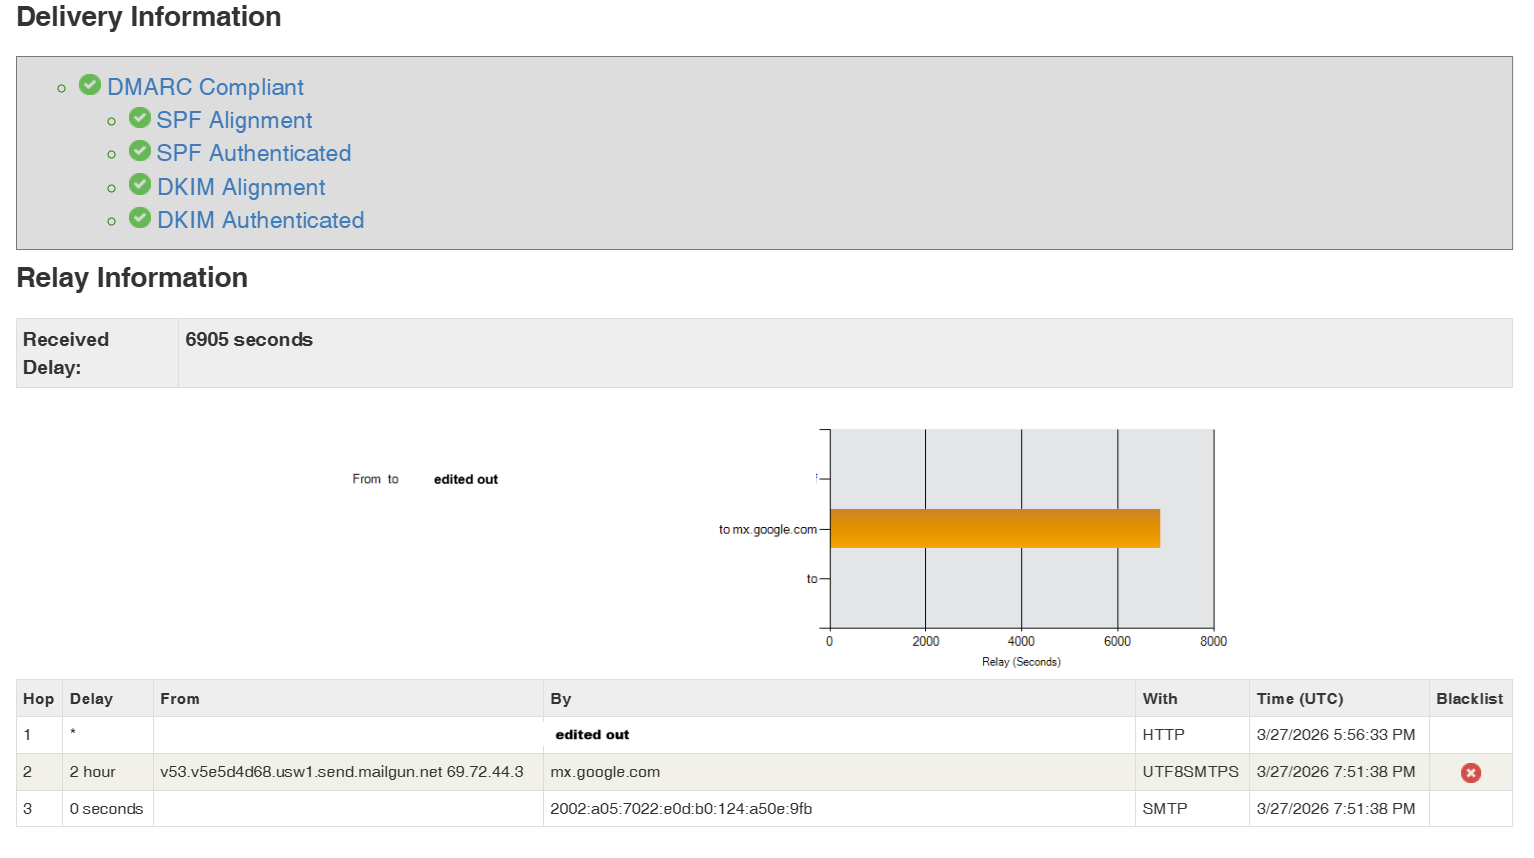Screen dimensions: 1534x858
Task: Open the DMARC Compliant link
Action: click(205, 87)
